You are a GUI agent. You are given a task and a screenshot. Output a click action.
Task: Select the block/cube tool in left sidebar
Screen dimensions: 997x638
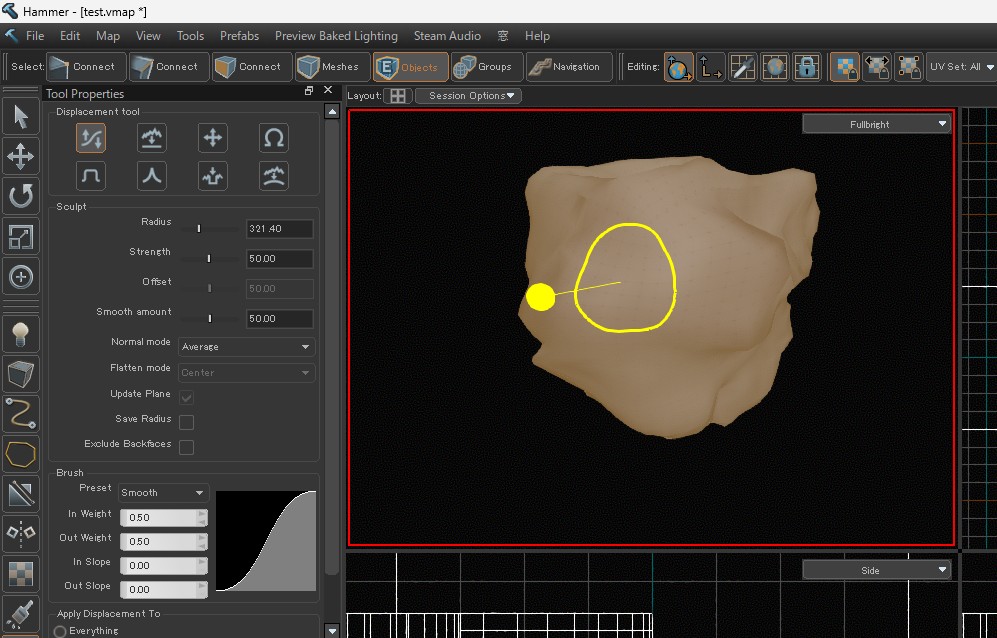click(21, 373)
